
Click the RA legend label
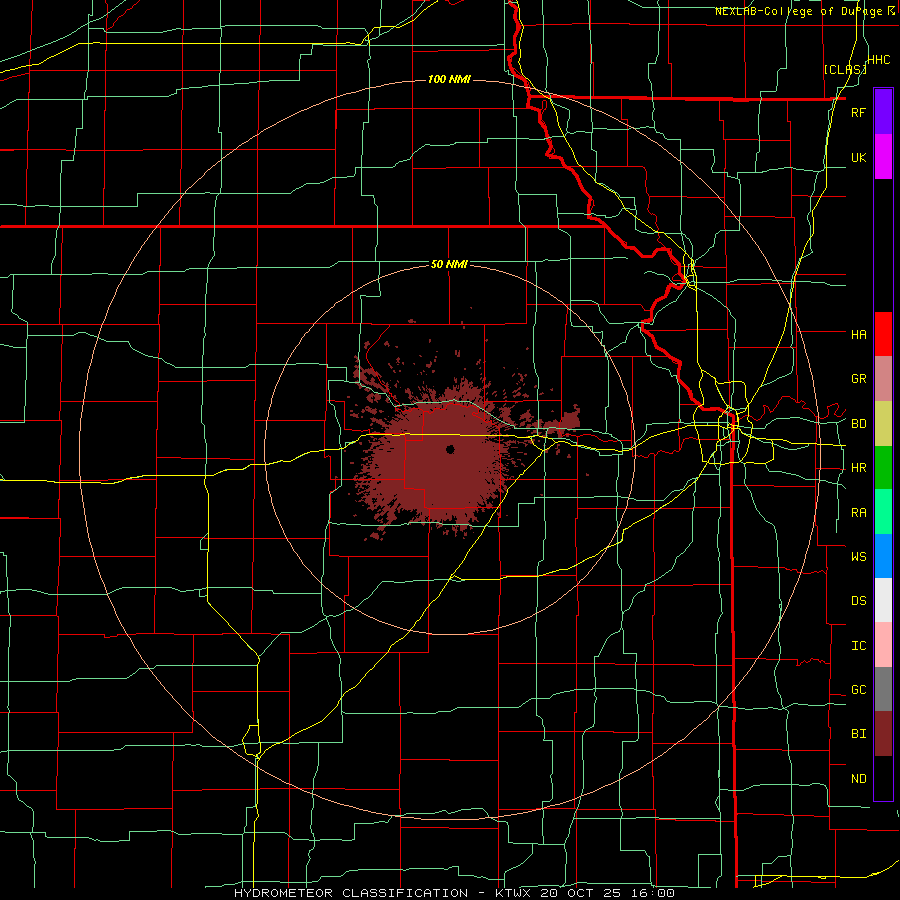[x=858, y=513]
